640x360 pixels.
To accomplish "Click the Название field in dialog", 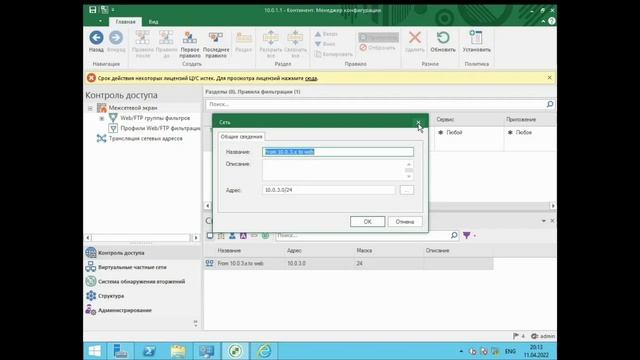I will pyautogui.click(x=338, y=152).
